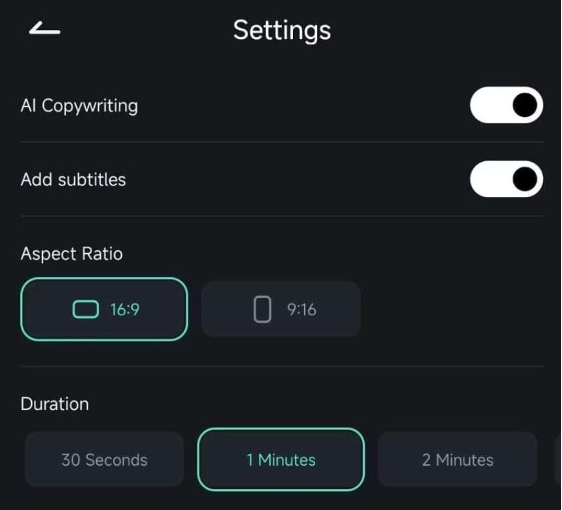
Task: Pick the 2 Minutes duration option
Action: [457, 459]
